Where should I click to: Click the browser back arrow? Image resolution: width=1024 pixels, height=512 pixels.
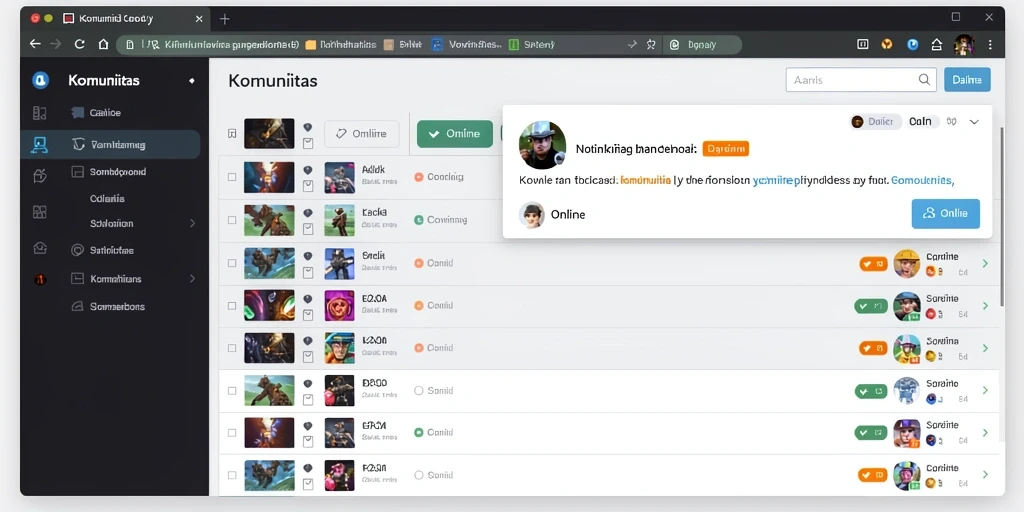pos(35,44)
